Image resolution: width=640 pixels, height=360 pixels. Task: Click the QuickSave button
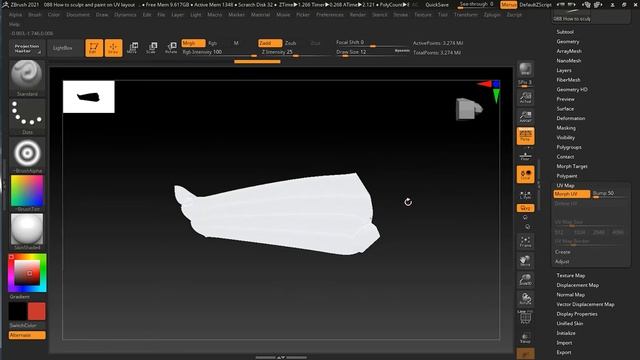coord(437,5)
